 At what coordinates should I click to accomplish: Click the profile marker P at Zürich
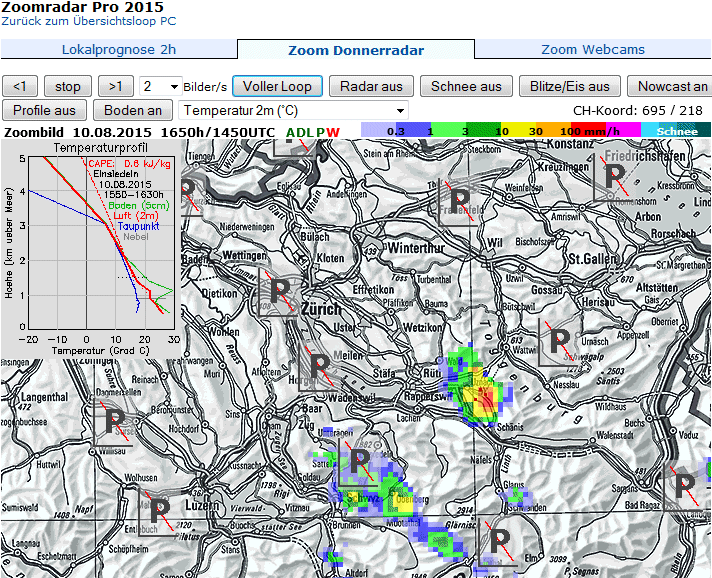(281, 292)
